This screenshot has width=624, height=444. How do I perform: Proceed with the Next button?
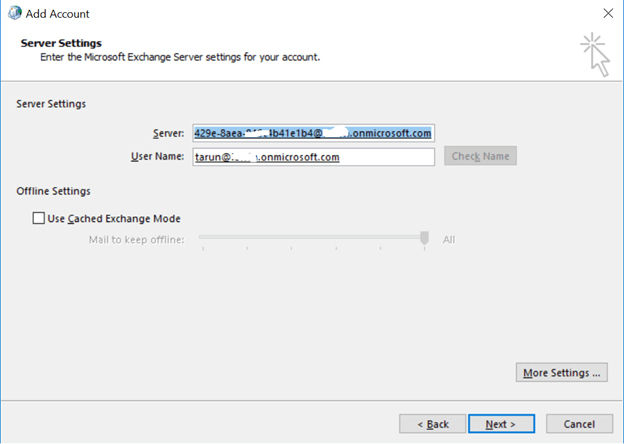pyautogui.click(x=501, y=424)
